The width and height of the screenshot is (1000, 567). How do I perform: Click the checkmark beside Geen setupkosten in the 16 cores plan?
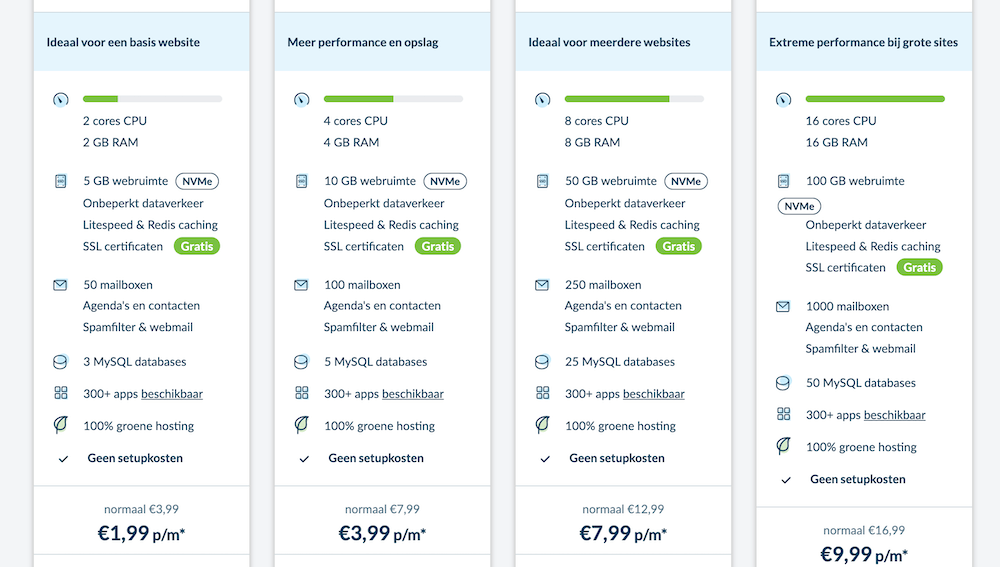786,480
